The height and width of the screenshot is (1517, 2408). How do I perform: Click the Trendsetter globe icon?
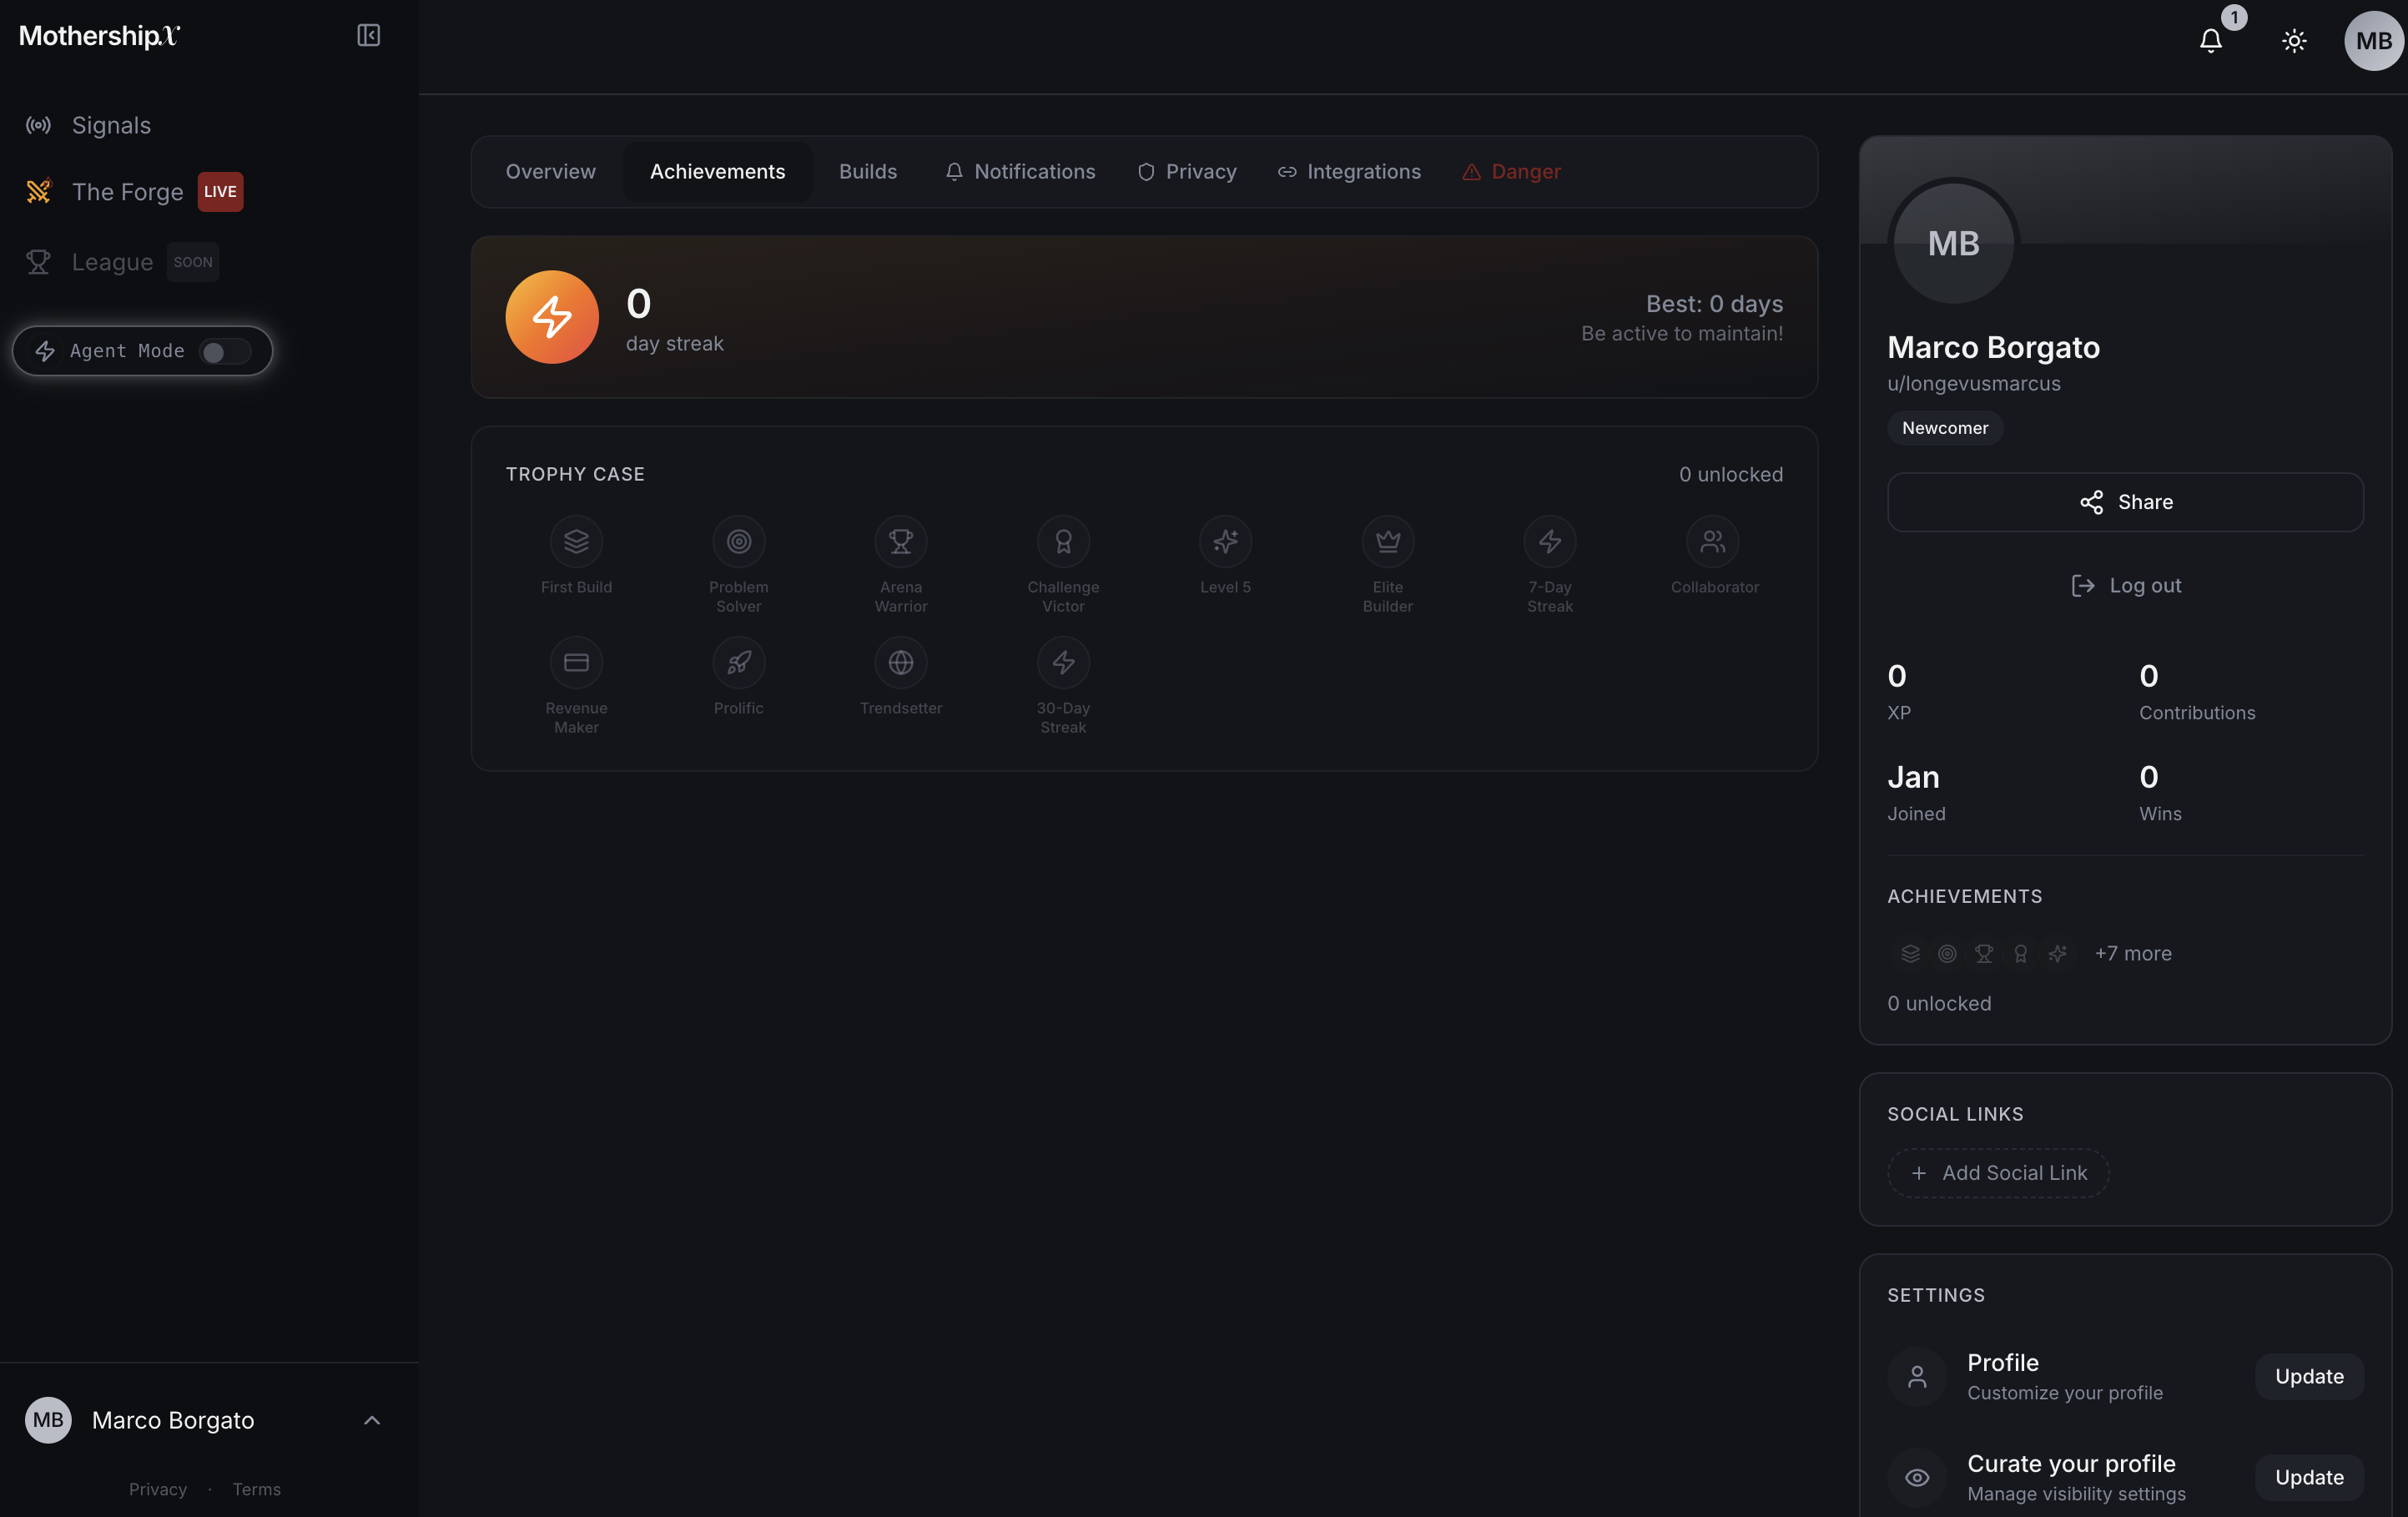900,663
